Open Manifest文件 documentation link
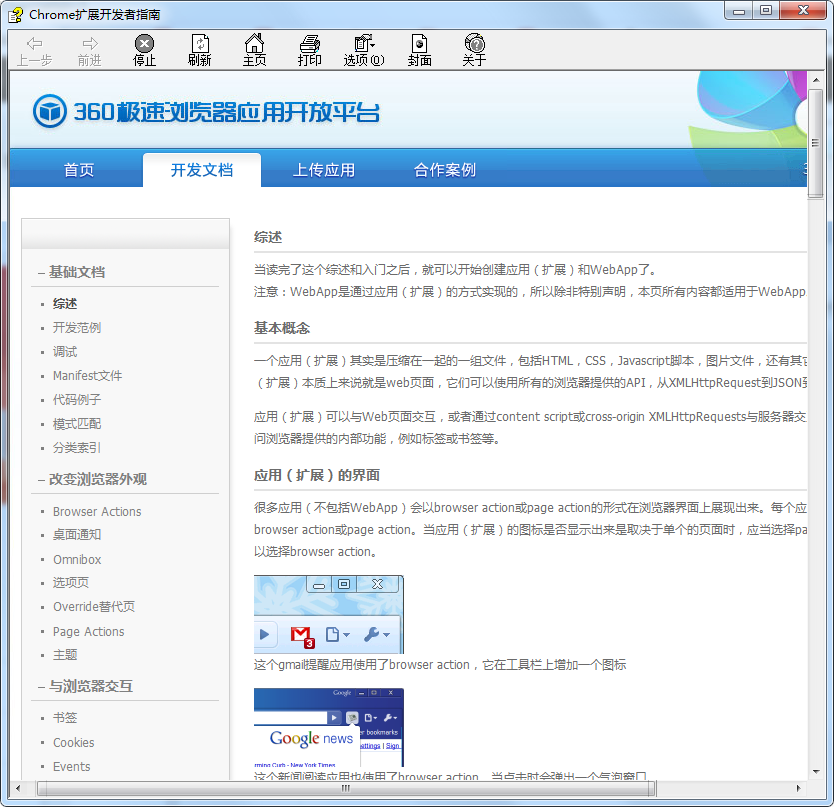Screen dimensions: 834x807 [87, 376]
